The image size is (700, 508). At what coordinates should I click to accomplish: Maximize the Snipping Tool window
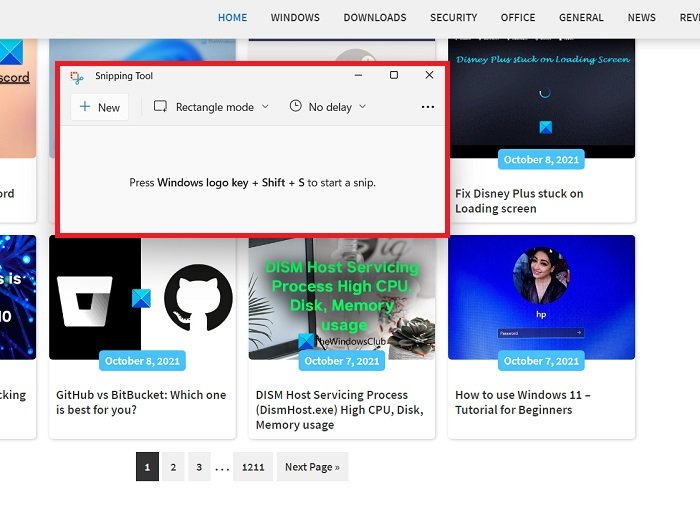pyautogui.click(x=393, y=76)
